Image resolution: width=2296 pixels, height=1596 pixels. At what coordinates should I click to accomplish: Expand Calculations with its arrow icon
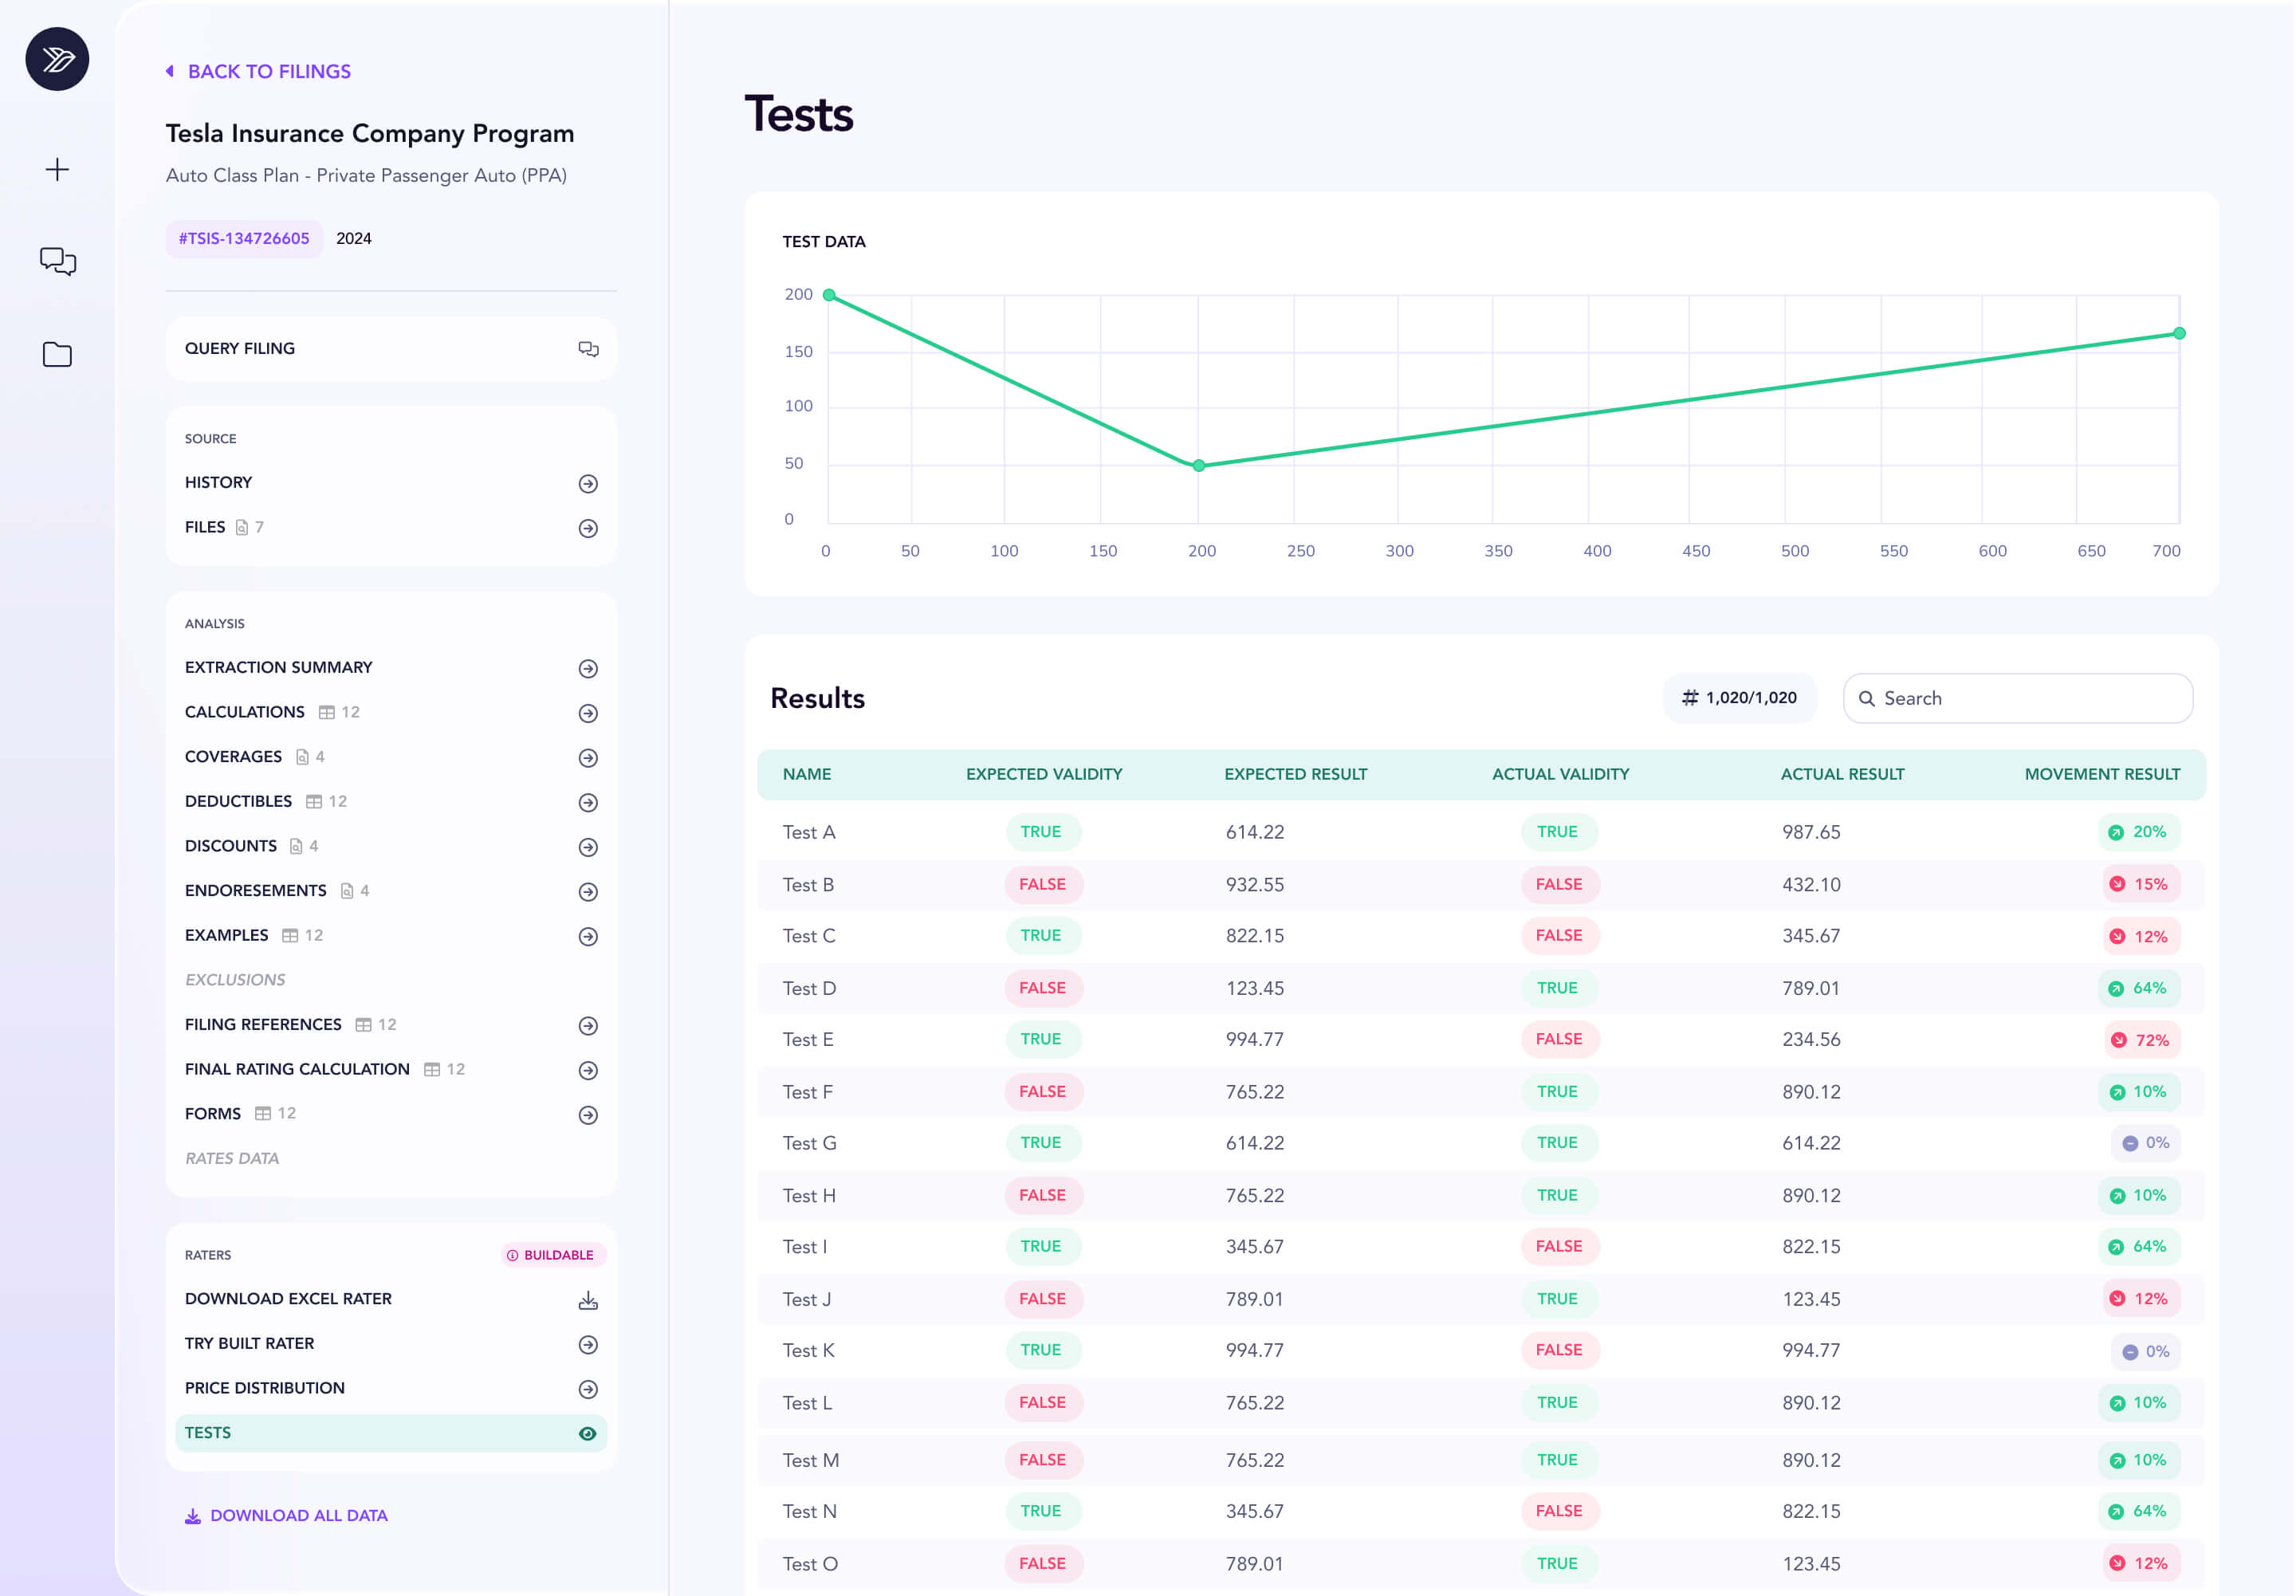click(588, 713)
